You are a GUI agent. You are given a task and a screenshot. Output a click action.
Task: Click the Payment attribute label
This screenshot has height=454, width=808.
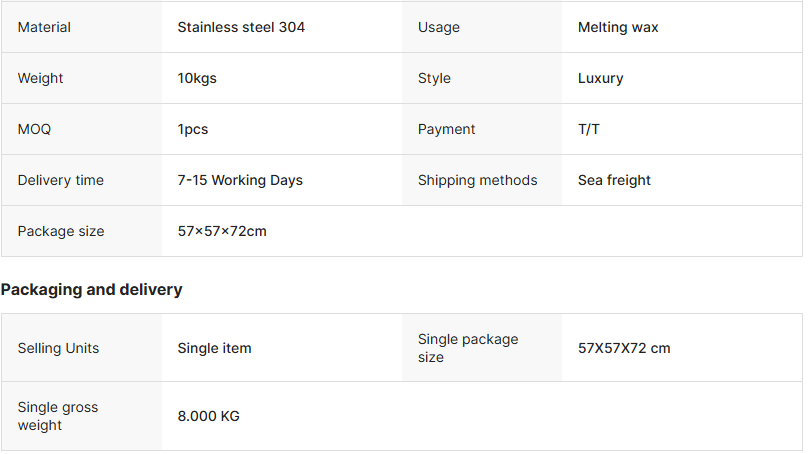(446, 129)
